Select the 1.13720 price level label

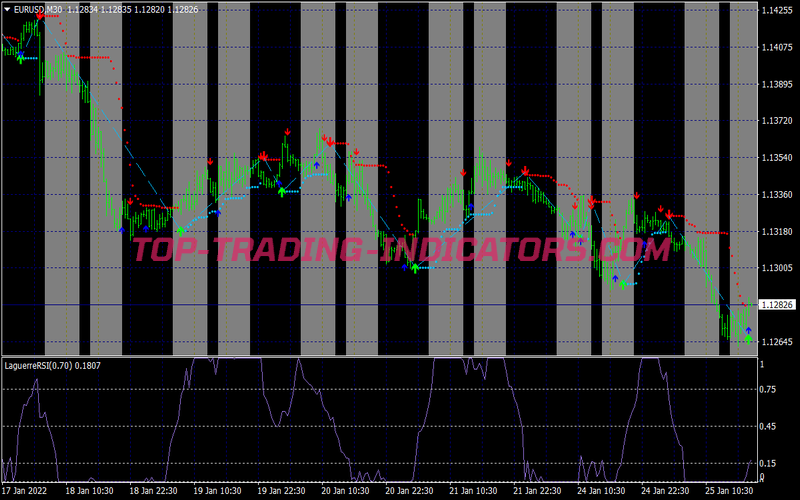pos(777,121)
